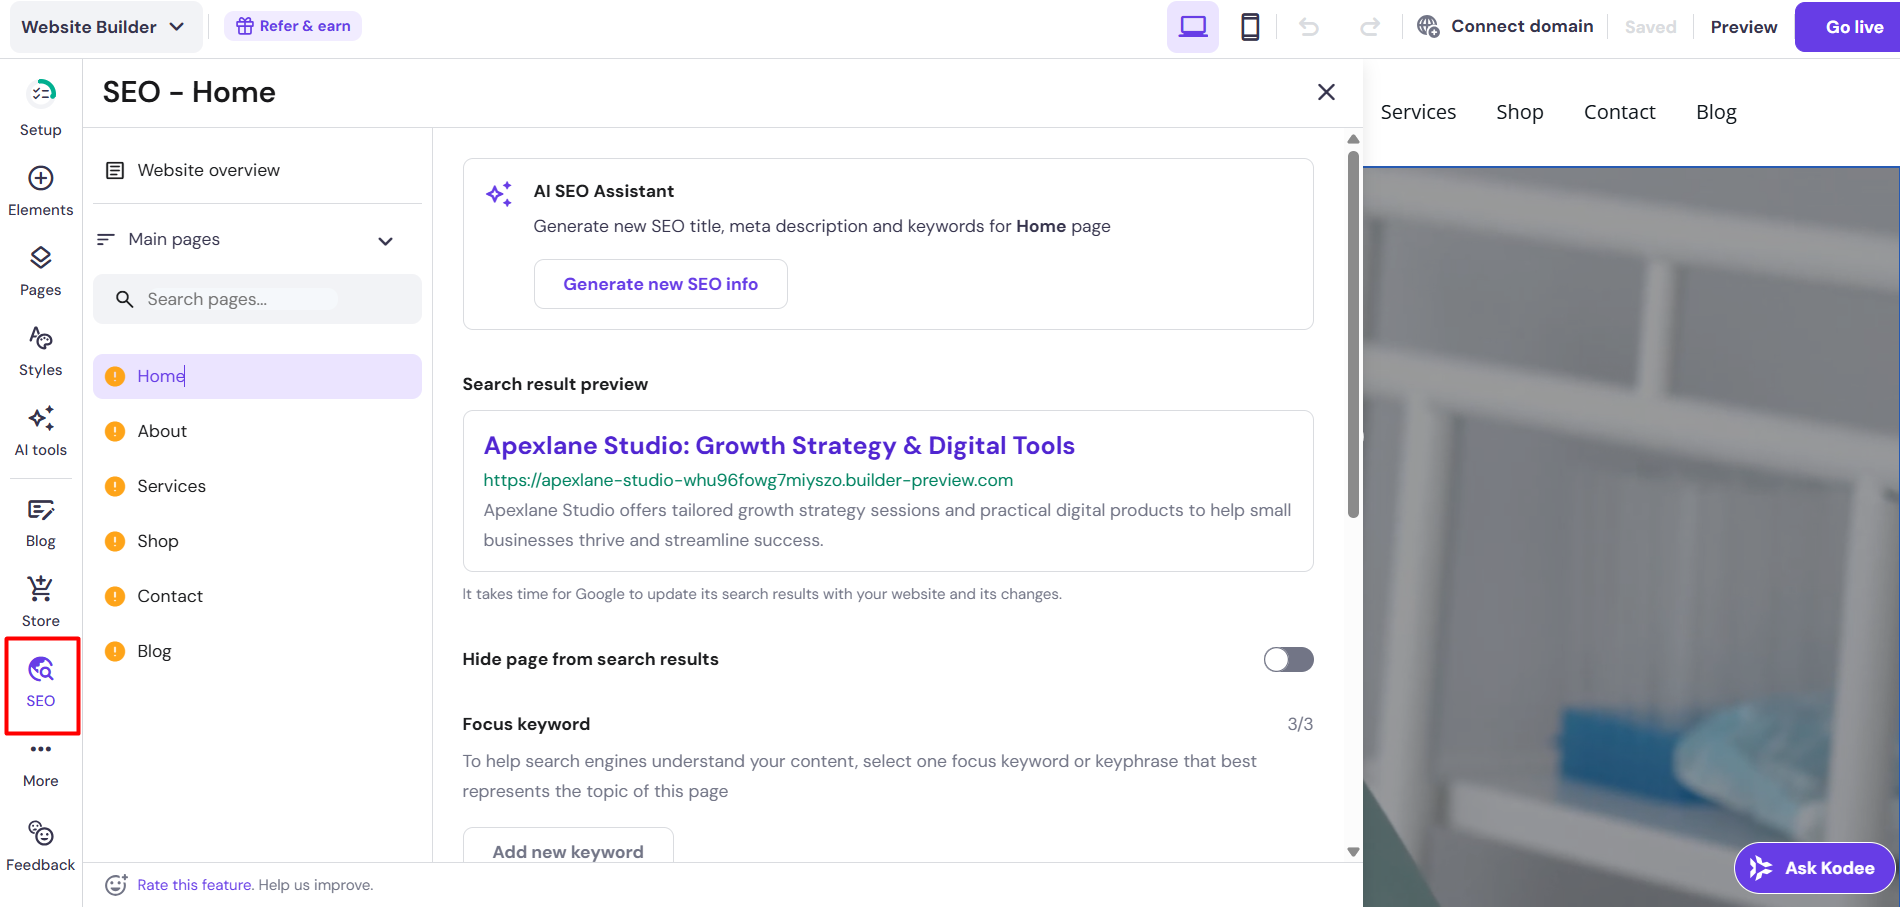Click the Rate this feature link

click(194, 885)
